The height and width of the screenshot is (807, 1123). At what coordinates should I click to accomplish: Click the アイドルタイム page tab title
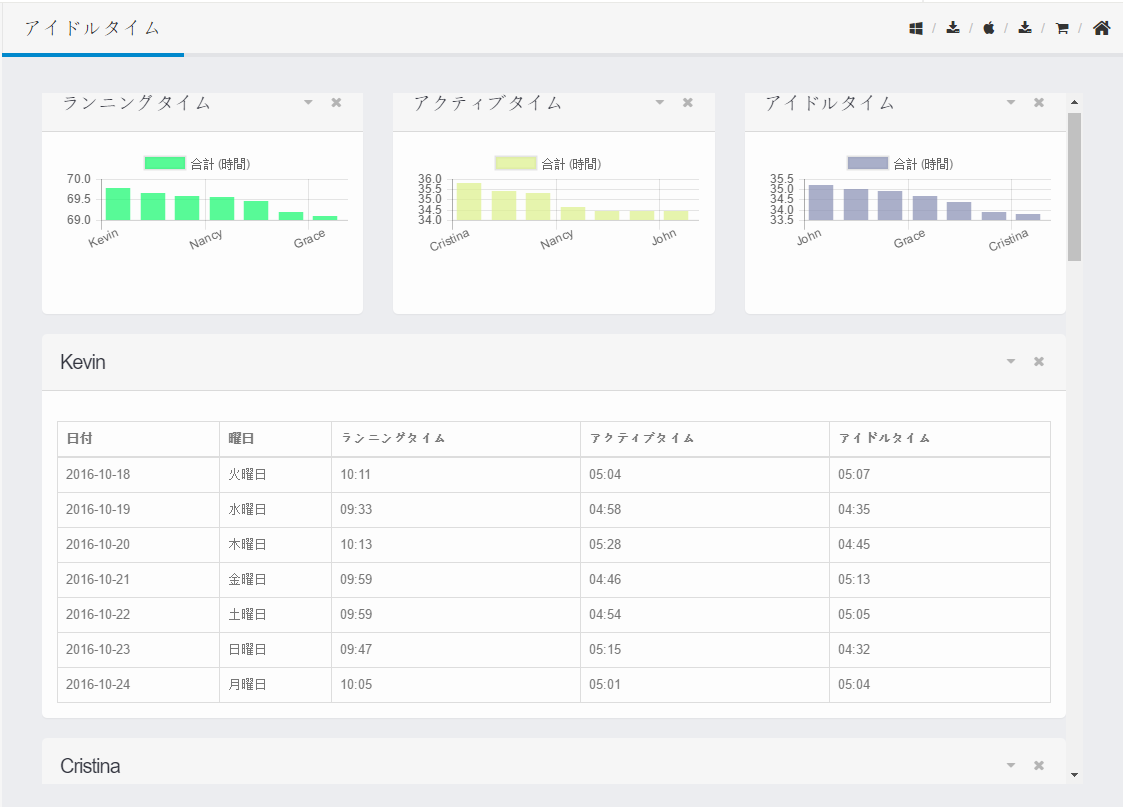click(92, 28)
